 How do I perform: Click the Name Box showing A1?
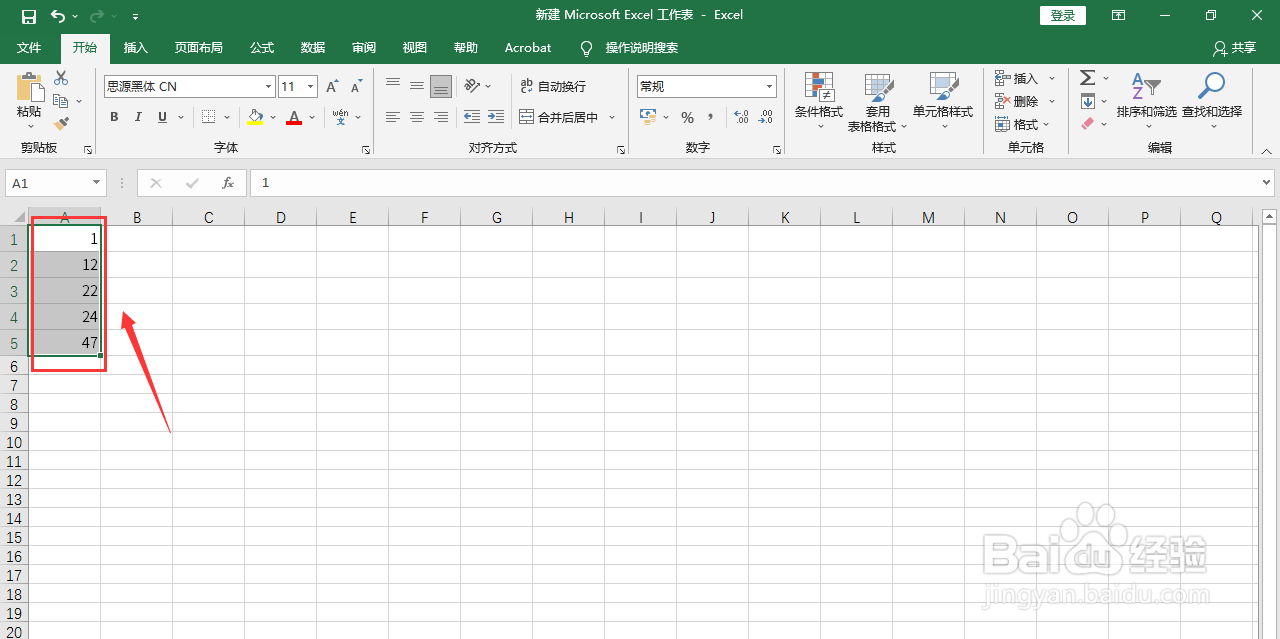[56, 183]
